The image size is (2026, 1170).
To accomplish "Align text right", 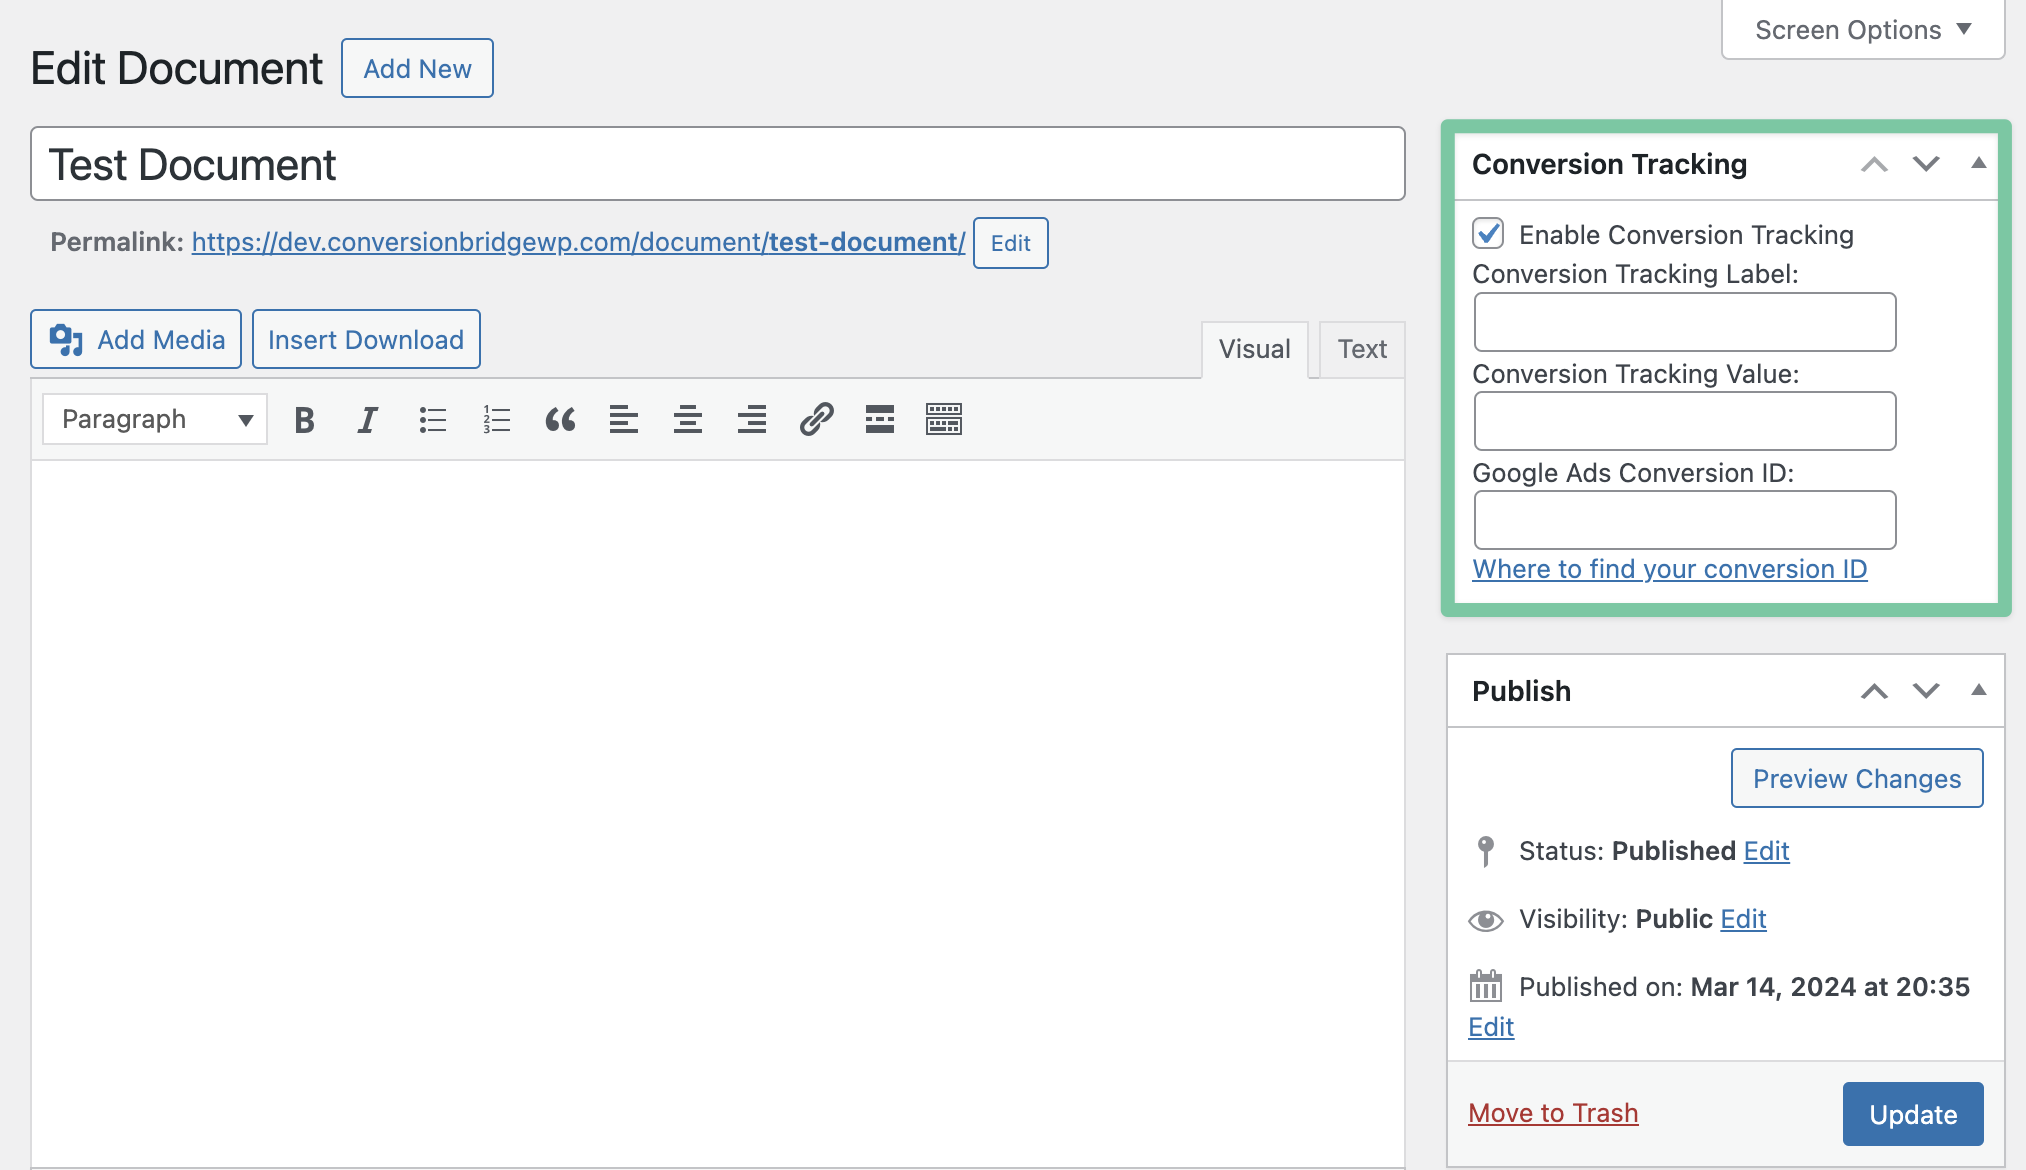I will 752,419.
